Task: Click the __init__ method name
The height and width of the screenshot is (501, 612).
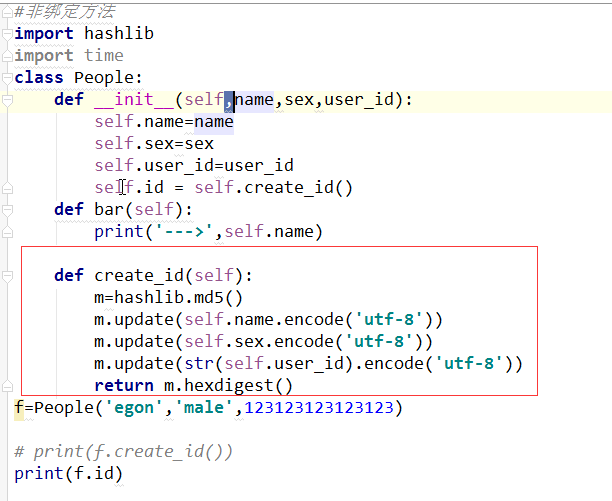Action: click(x=134, y=99)
